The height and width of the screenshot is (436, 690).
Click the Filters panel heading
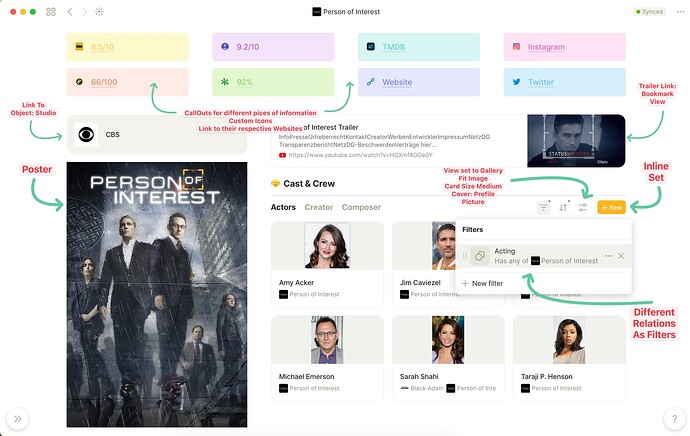pos(473,229)
